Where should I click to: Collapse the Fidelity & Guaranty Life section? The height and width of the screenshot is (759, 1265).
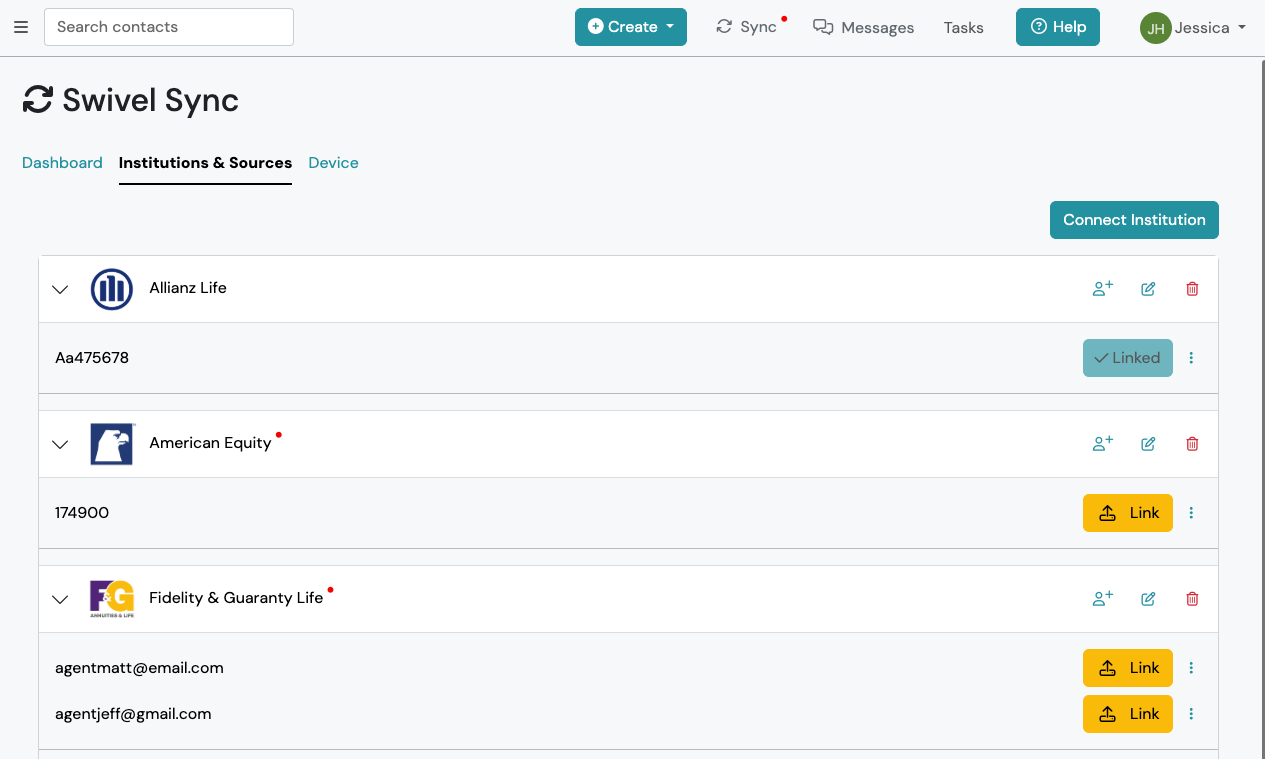[60, 599]
